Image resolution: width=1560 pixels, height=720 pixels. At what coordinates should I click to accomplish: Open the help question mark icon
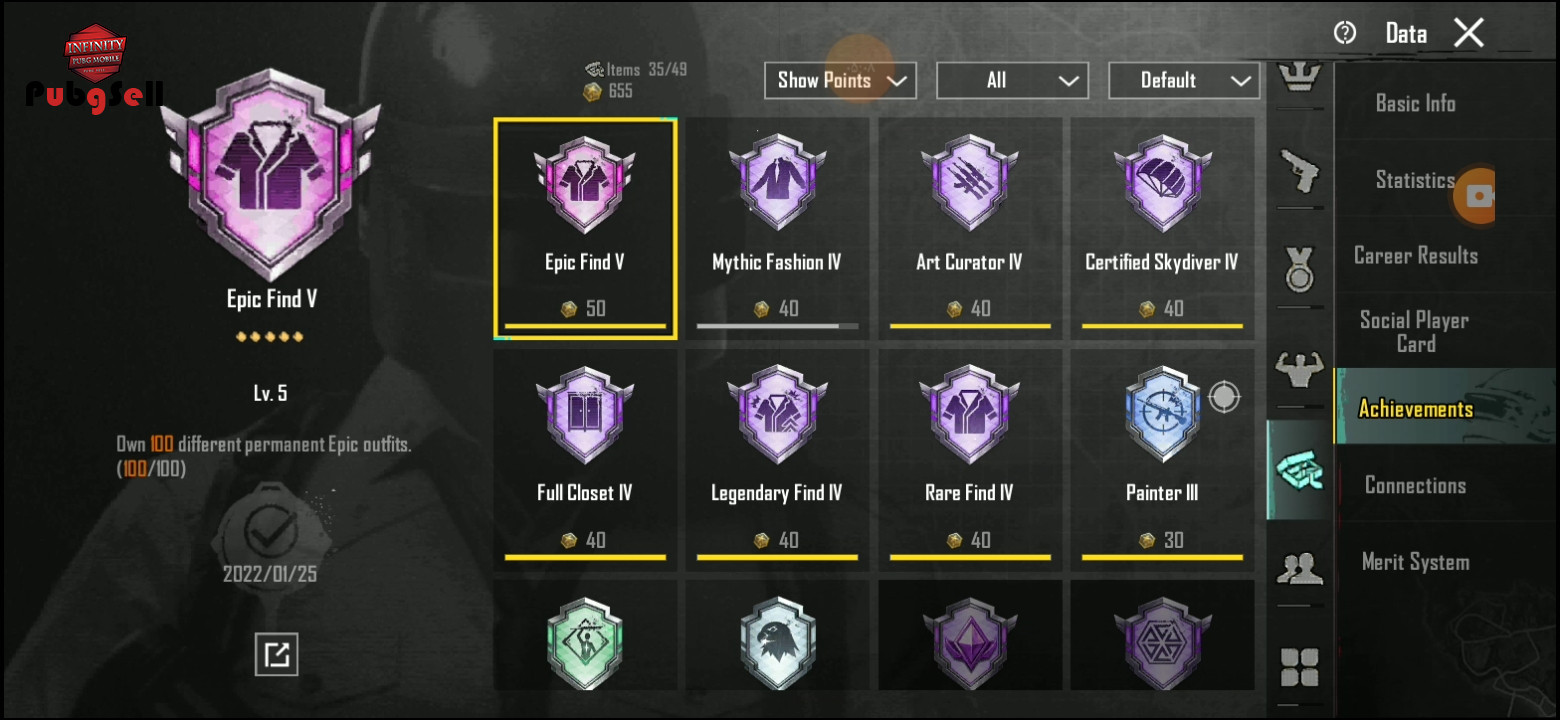click(1345, 33)
